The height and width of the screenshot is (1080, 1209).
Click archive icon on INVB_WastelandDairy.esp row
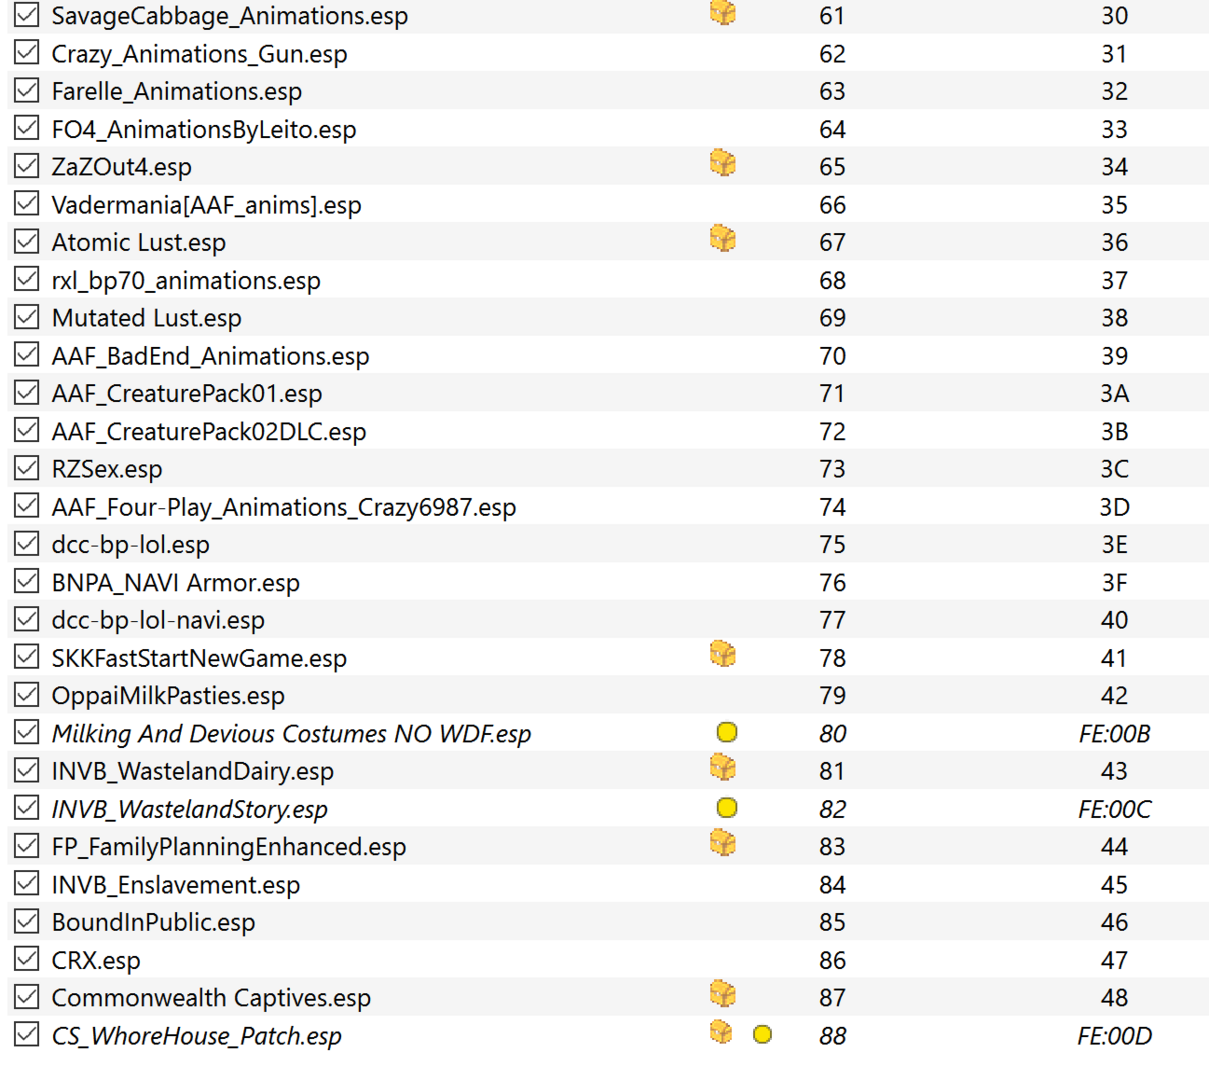click(x=723, y=768)
